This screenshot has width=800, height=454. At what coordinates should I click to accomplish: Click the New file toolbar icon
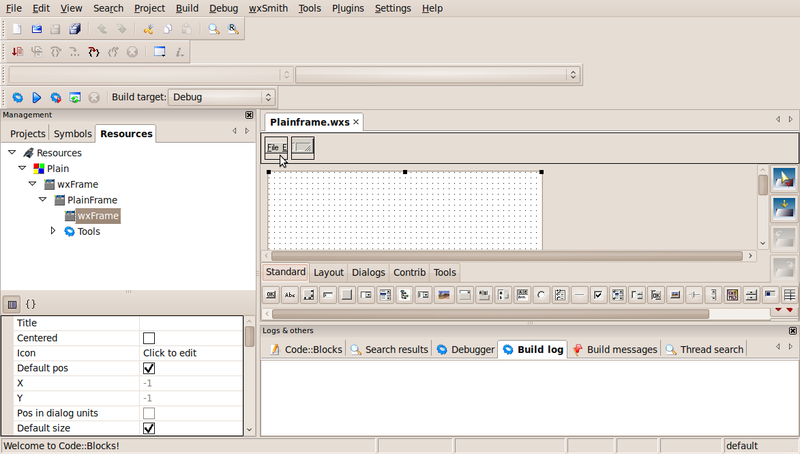[17, 29]
